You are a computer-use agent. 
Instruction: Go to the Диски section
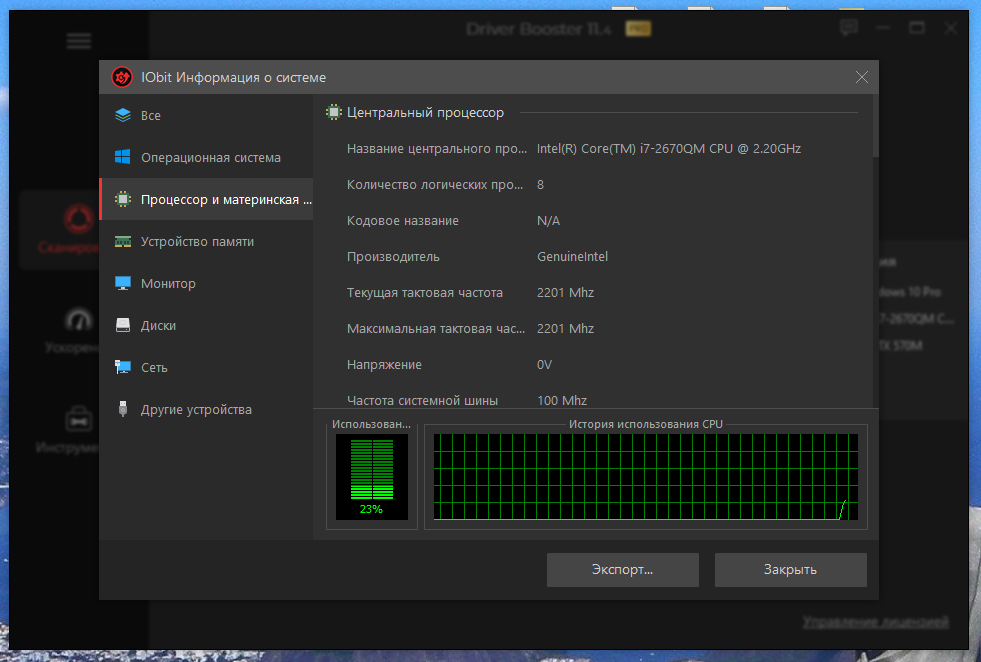pos(206,325)
